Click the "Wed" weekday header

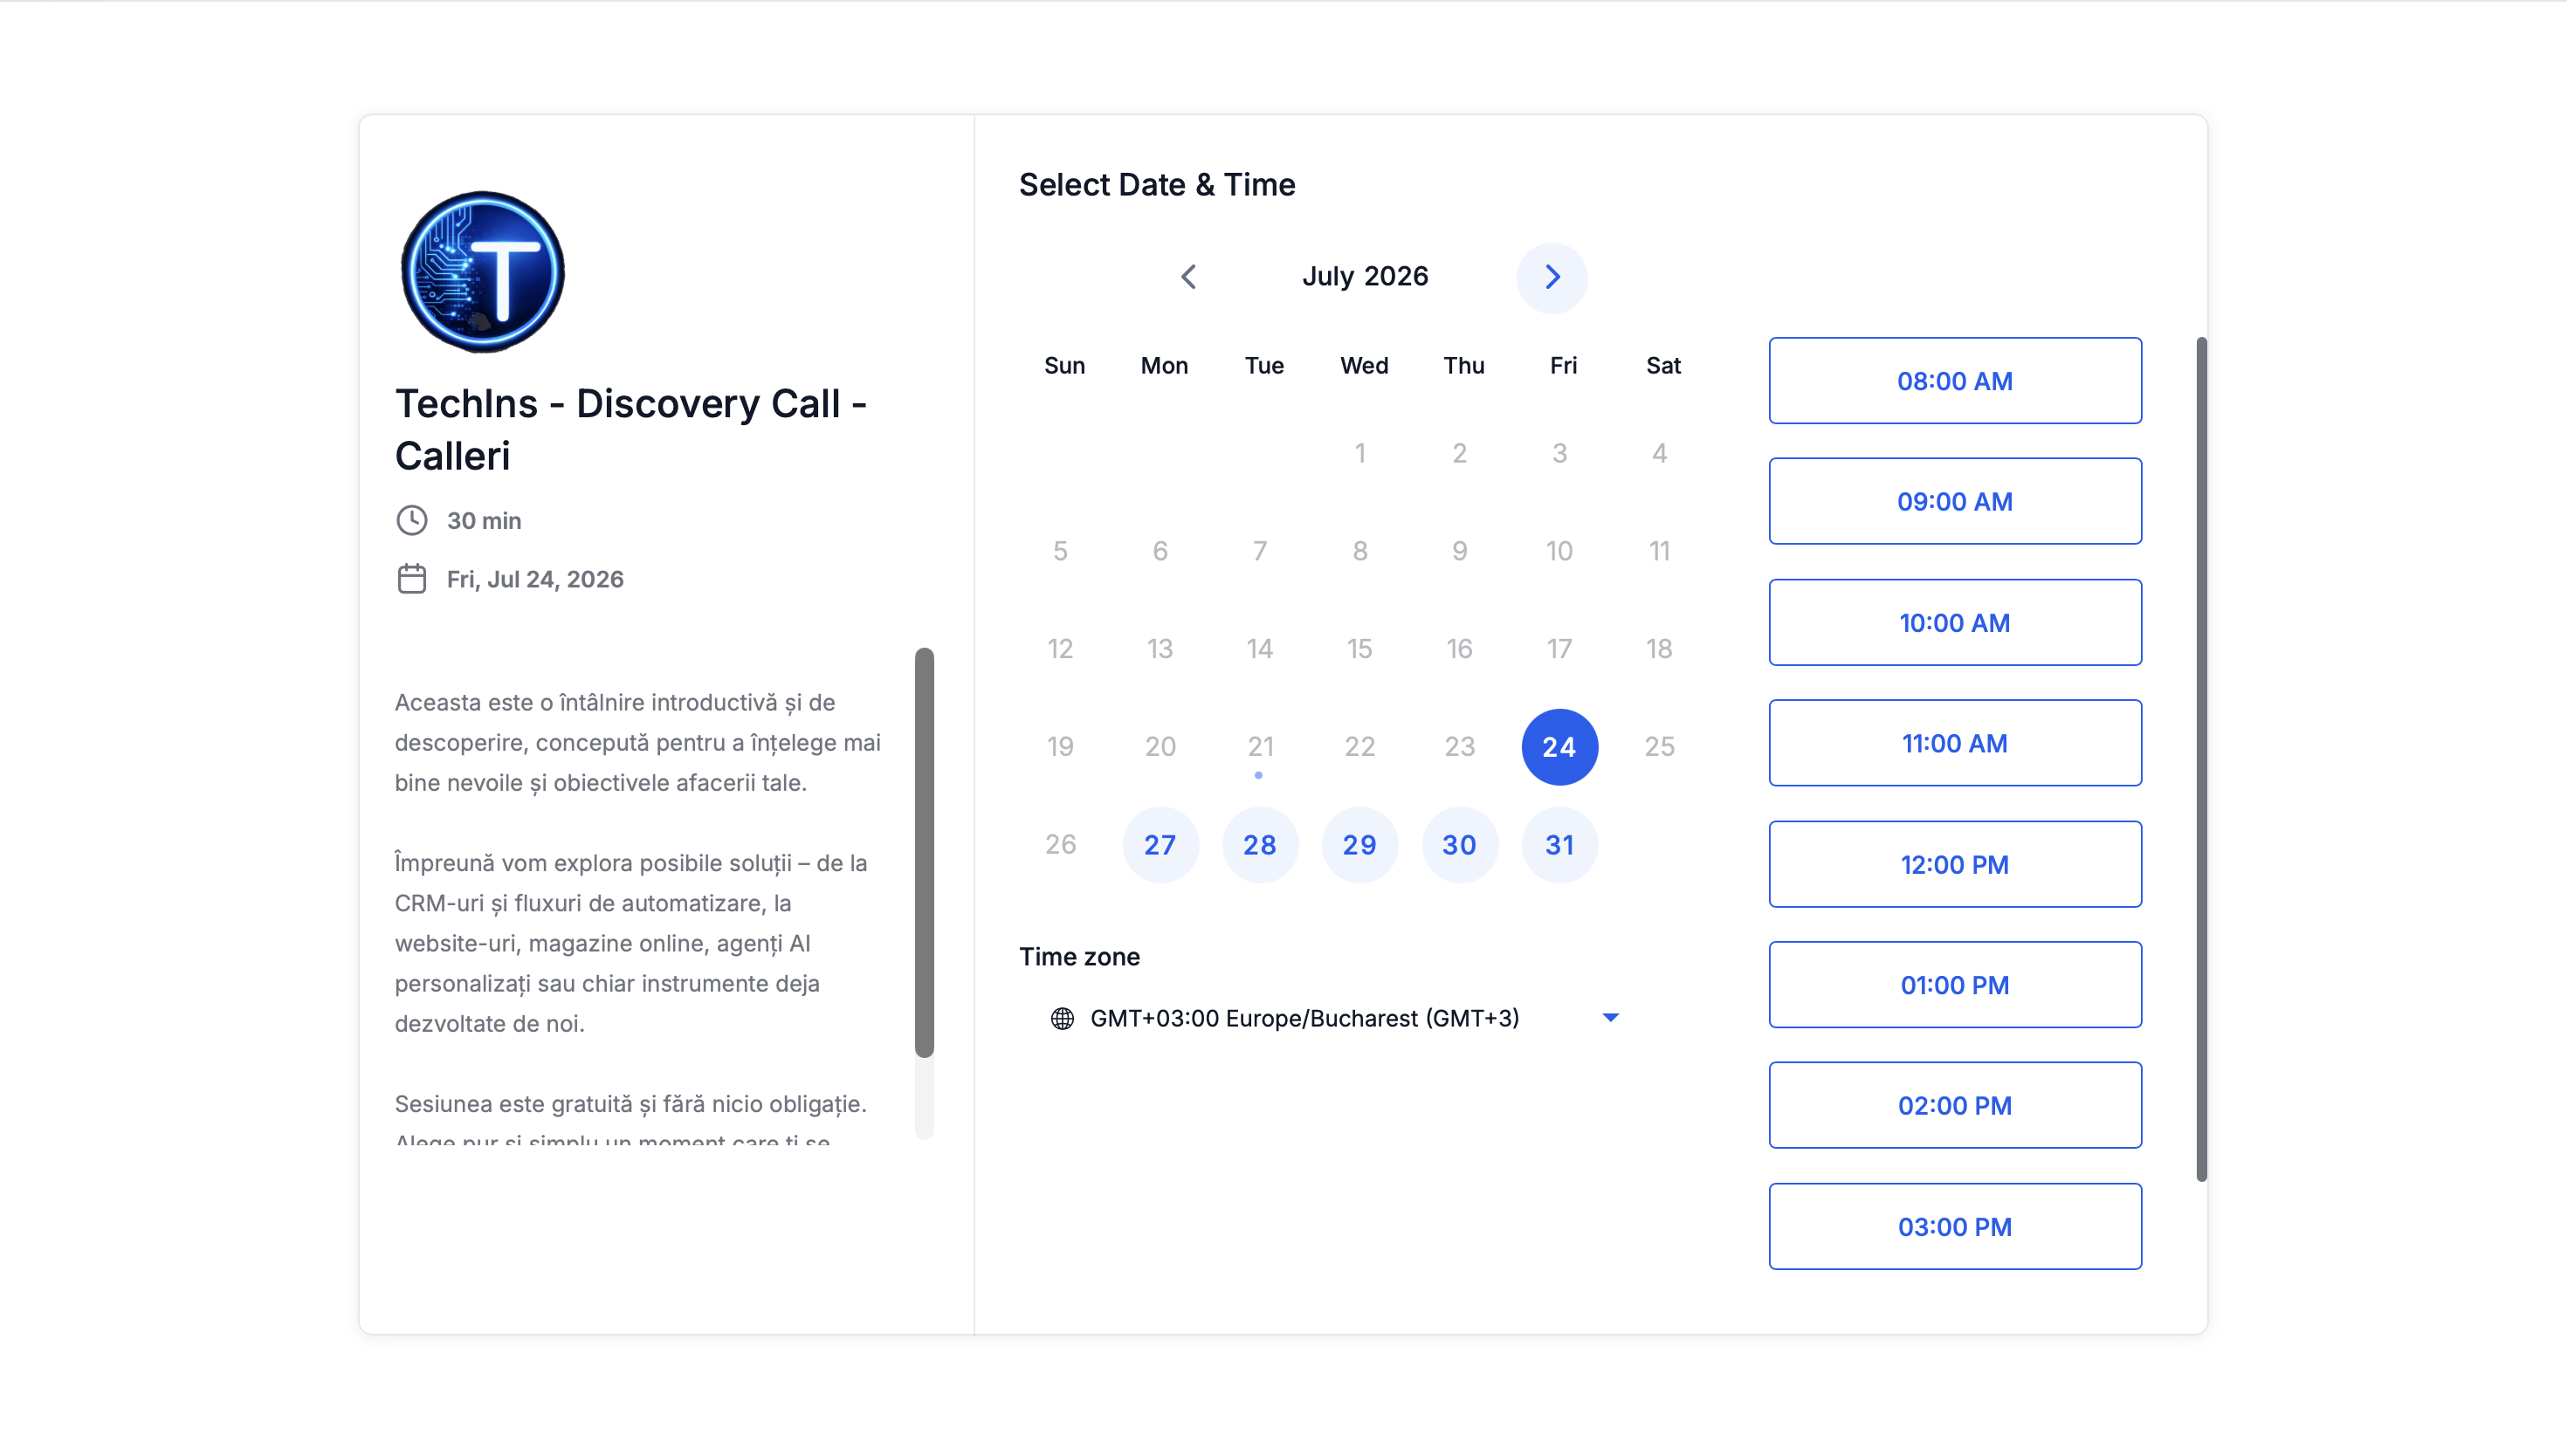(x=1364, y=366)
